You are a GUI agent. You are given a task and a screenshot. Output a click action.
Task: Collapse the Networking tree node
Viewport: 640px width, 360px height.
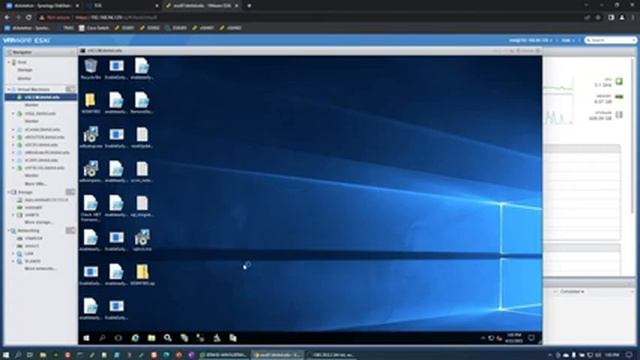9,231
